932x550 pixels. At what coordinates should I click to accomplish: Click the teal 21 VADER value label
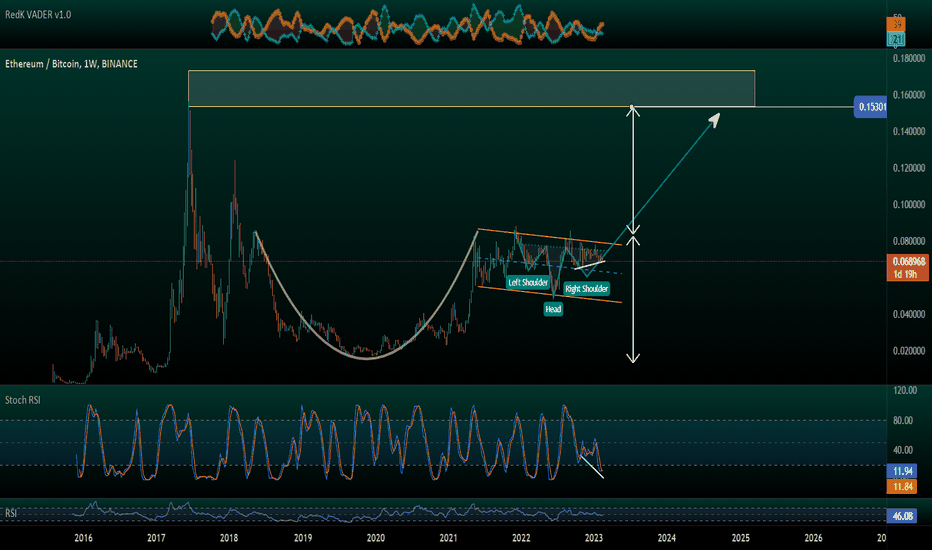coord(896,39)
